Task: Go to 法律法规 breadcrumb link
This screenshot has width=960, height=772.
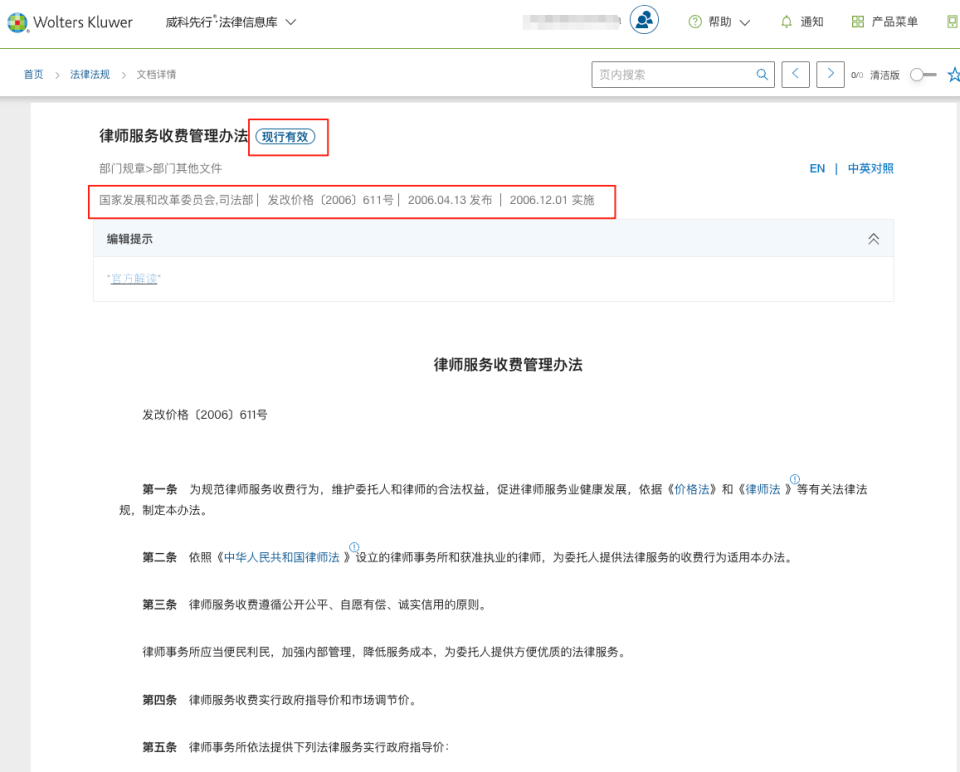Action: [89, 74]
